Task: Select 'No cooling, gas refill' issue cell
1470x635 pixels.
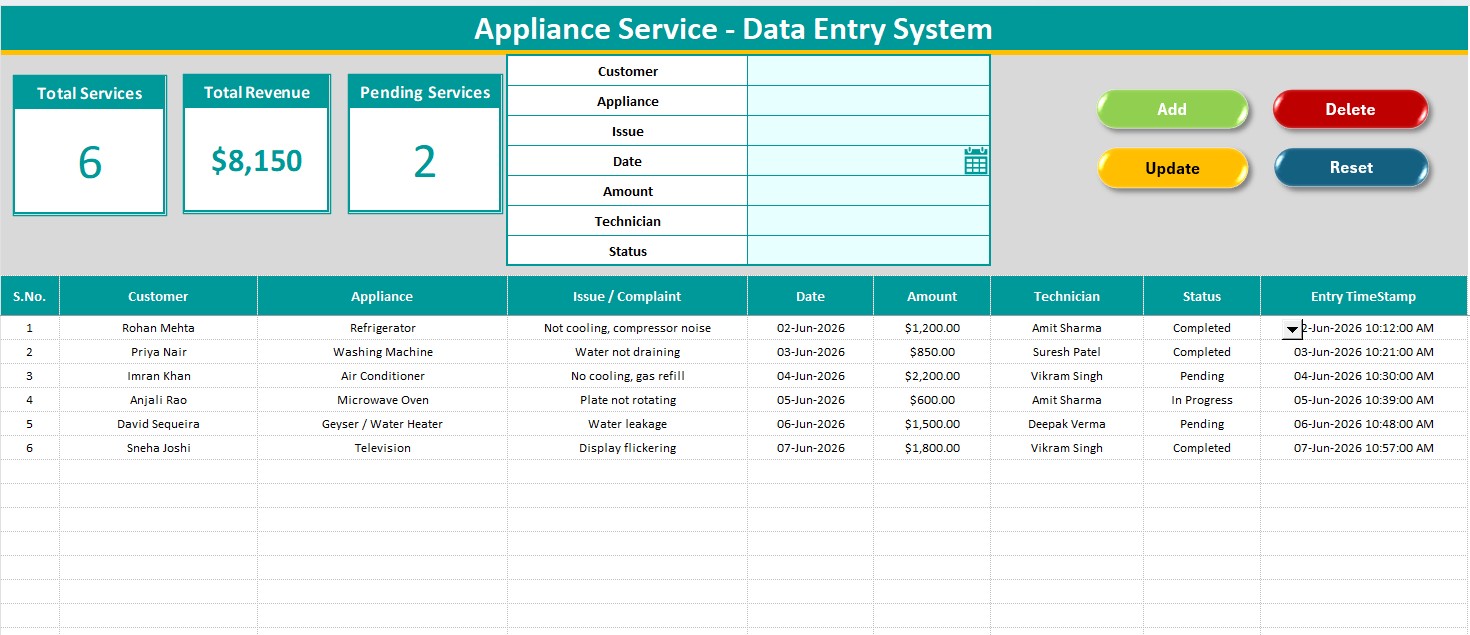Action: click(627, 376)
